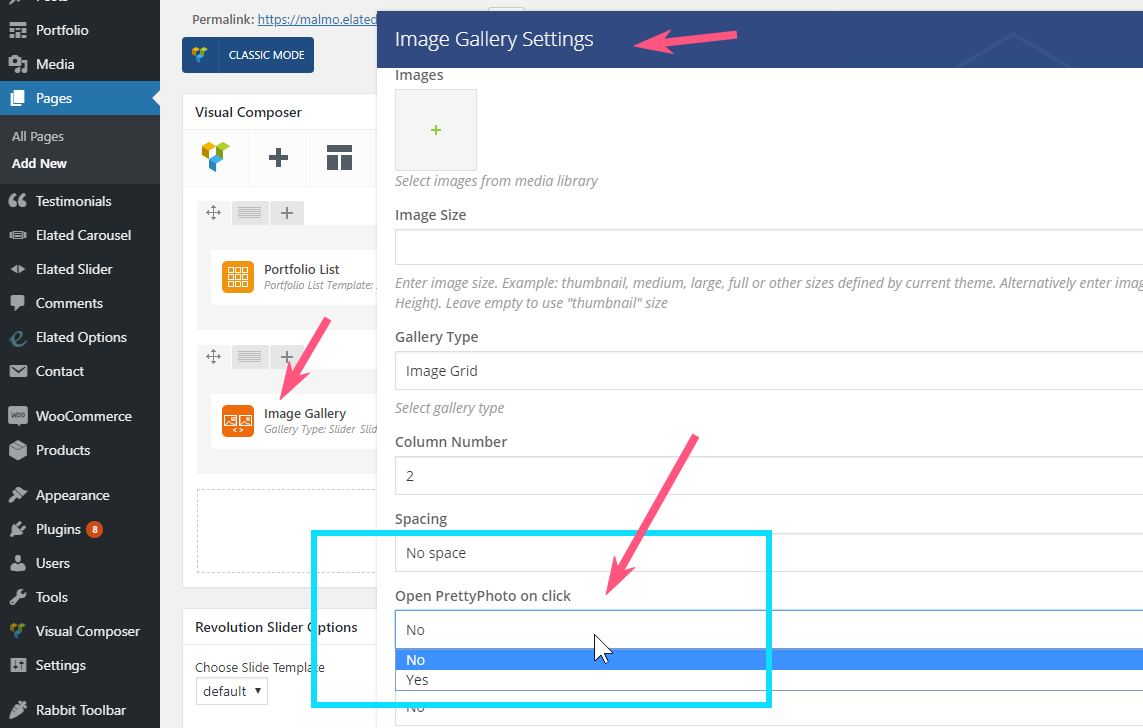Click the Image Gallery element title
Screen dimensions: 1143x728
tap(305, 413)
